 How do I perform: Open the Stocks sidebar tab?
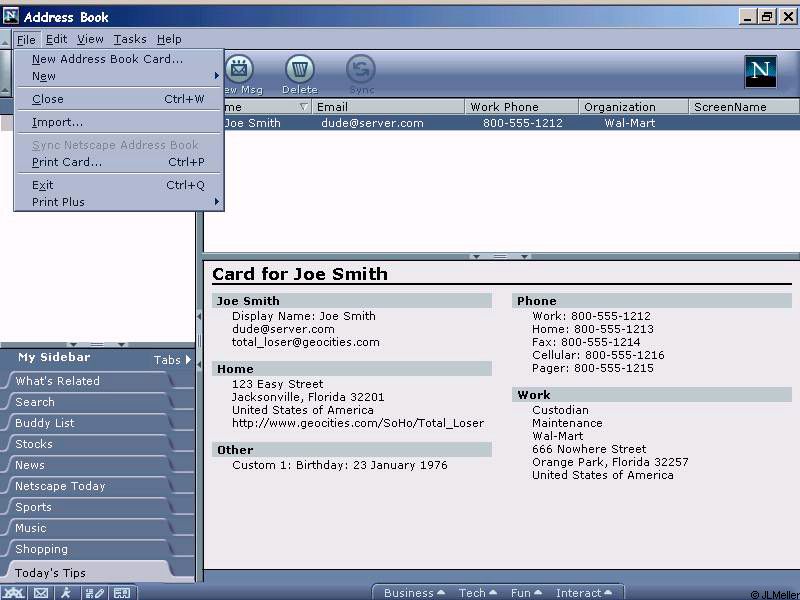(89, 444)
